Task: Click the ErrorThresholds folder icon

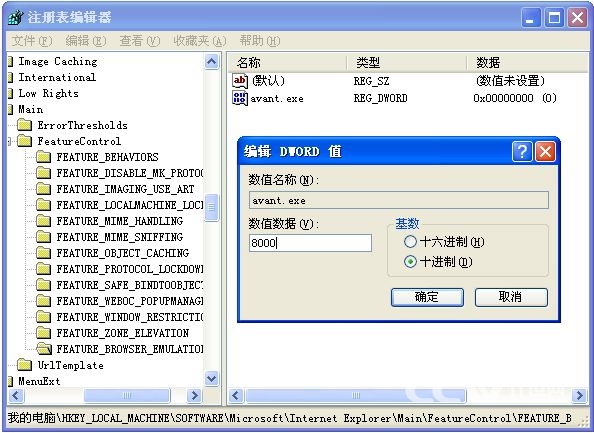Action: [25, 125]
